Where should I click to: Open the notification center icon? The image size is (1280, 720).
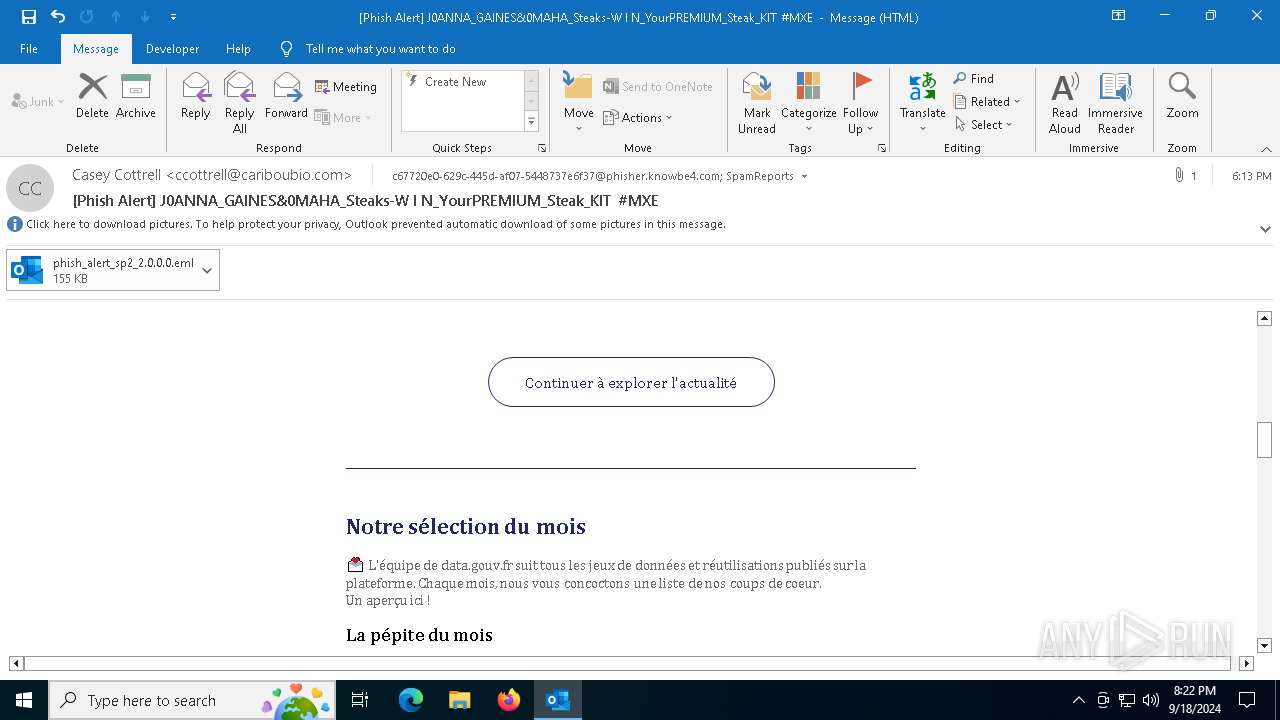[x=1247, y=700]
